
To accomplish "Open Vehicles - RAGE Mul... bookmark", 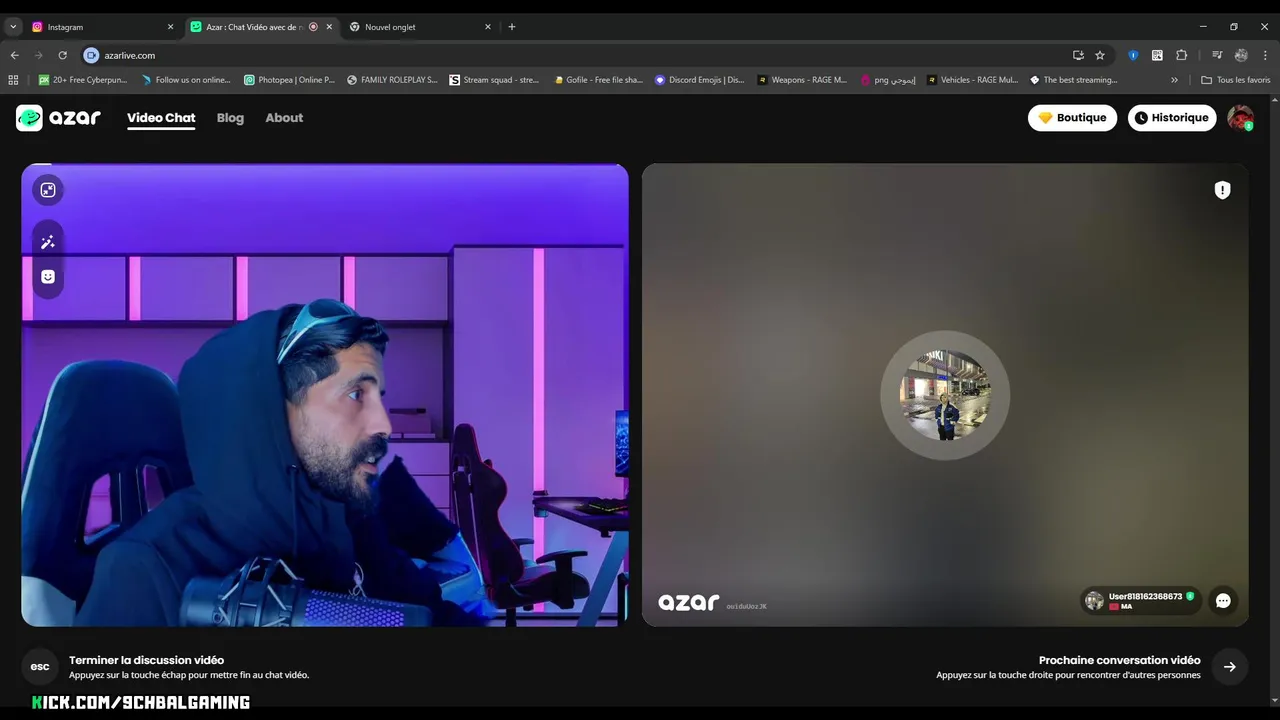I will pos(973,80).
